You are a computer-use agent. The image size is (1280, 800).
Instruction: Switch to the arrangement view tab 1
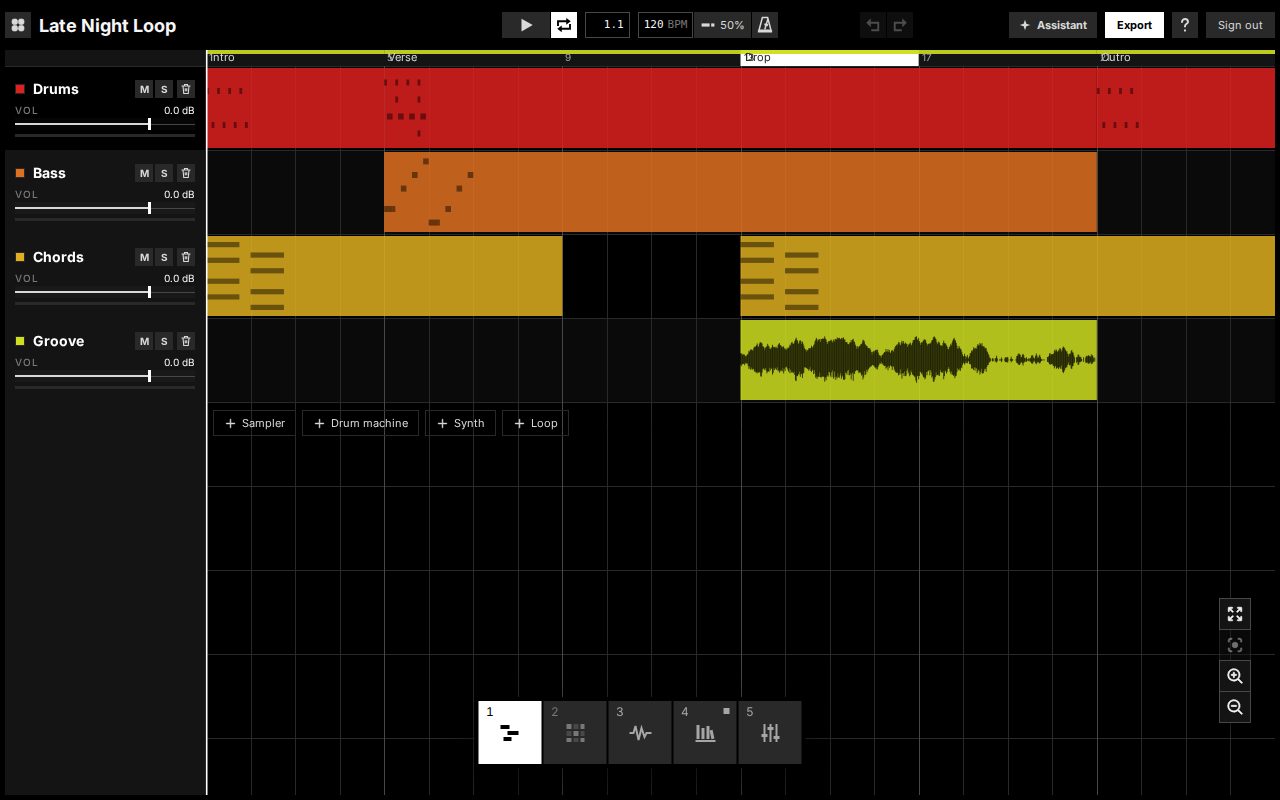pyautogui.click(x=510, y=732)
